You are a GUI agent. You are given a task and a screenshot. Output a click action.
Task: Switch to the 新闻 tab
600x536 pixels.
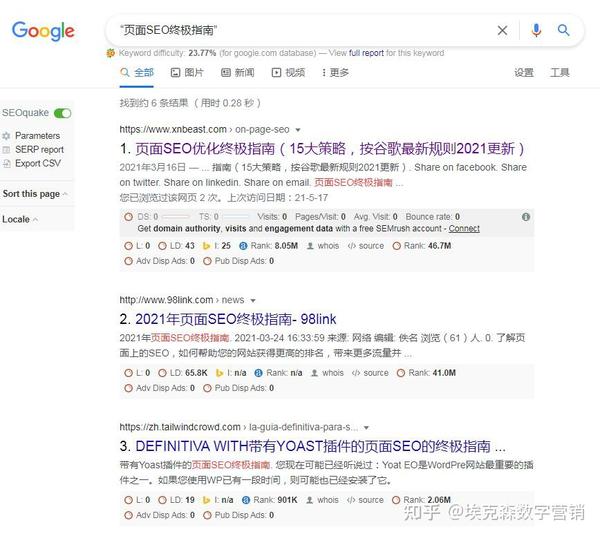pos(237,72)
